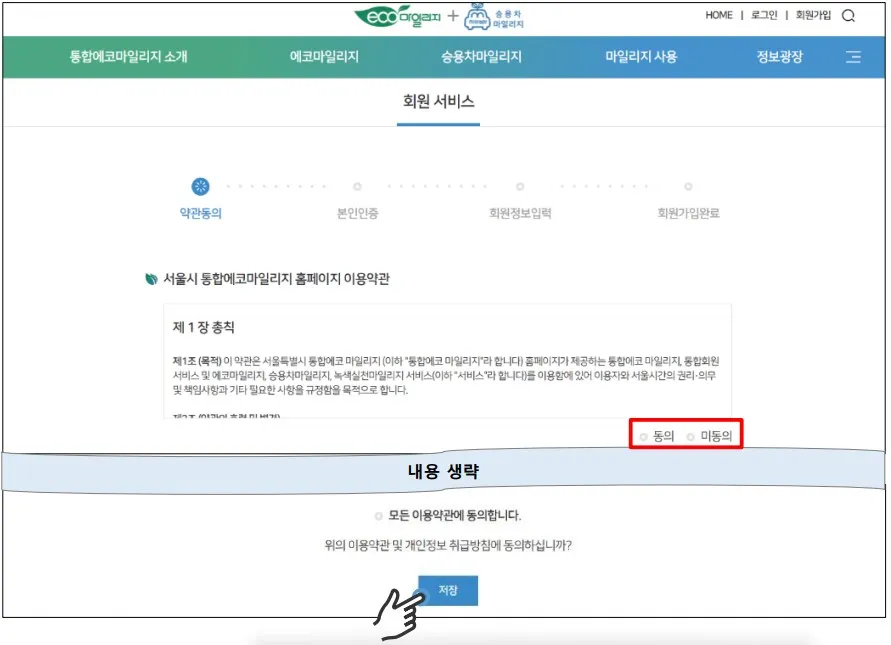Select the 회원정보입력 step circle
The image size is (891, 645).
point(519,187)
